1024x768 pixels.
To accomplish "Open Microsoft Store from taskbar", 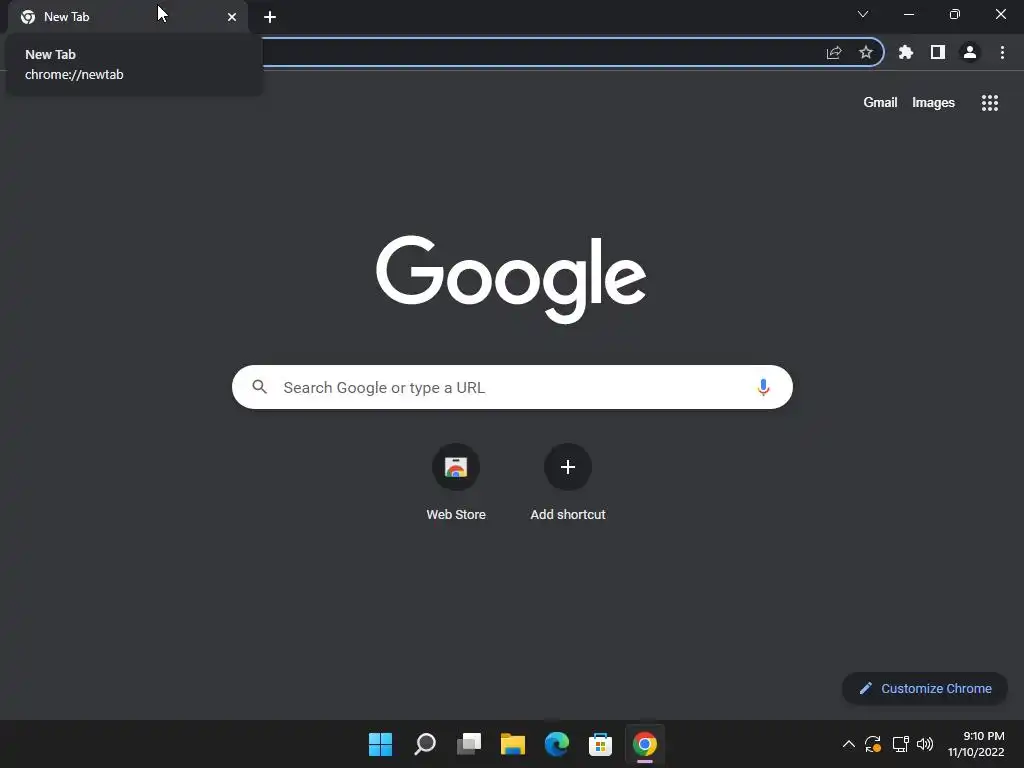I will (x=600, y=744).
